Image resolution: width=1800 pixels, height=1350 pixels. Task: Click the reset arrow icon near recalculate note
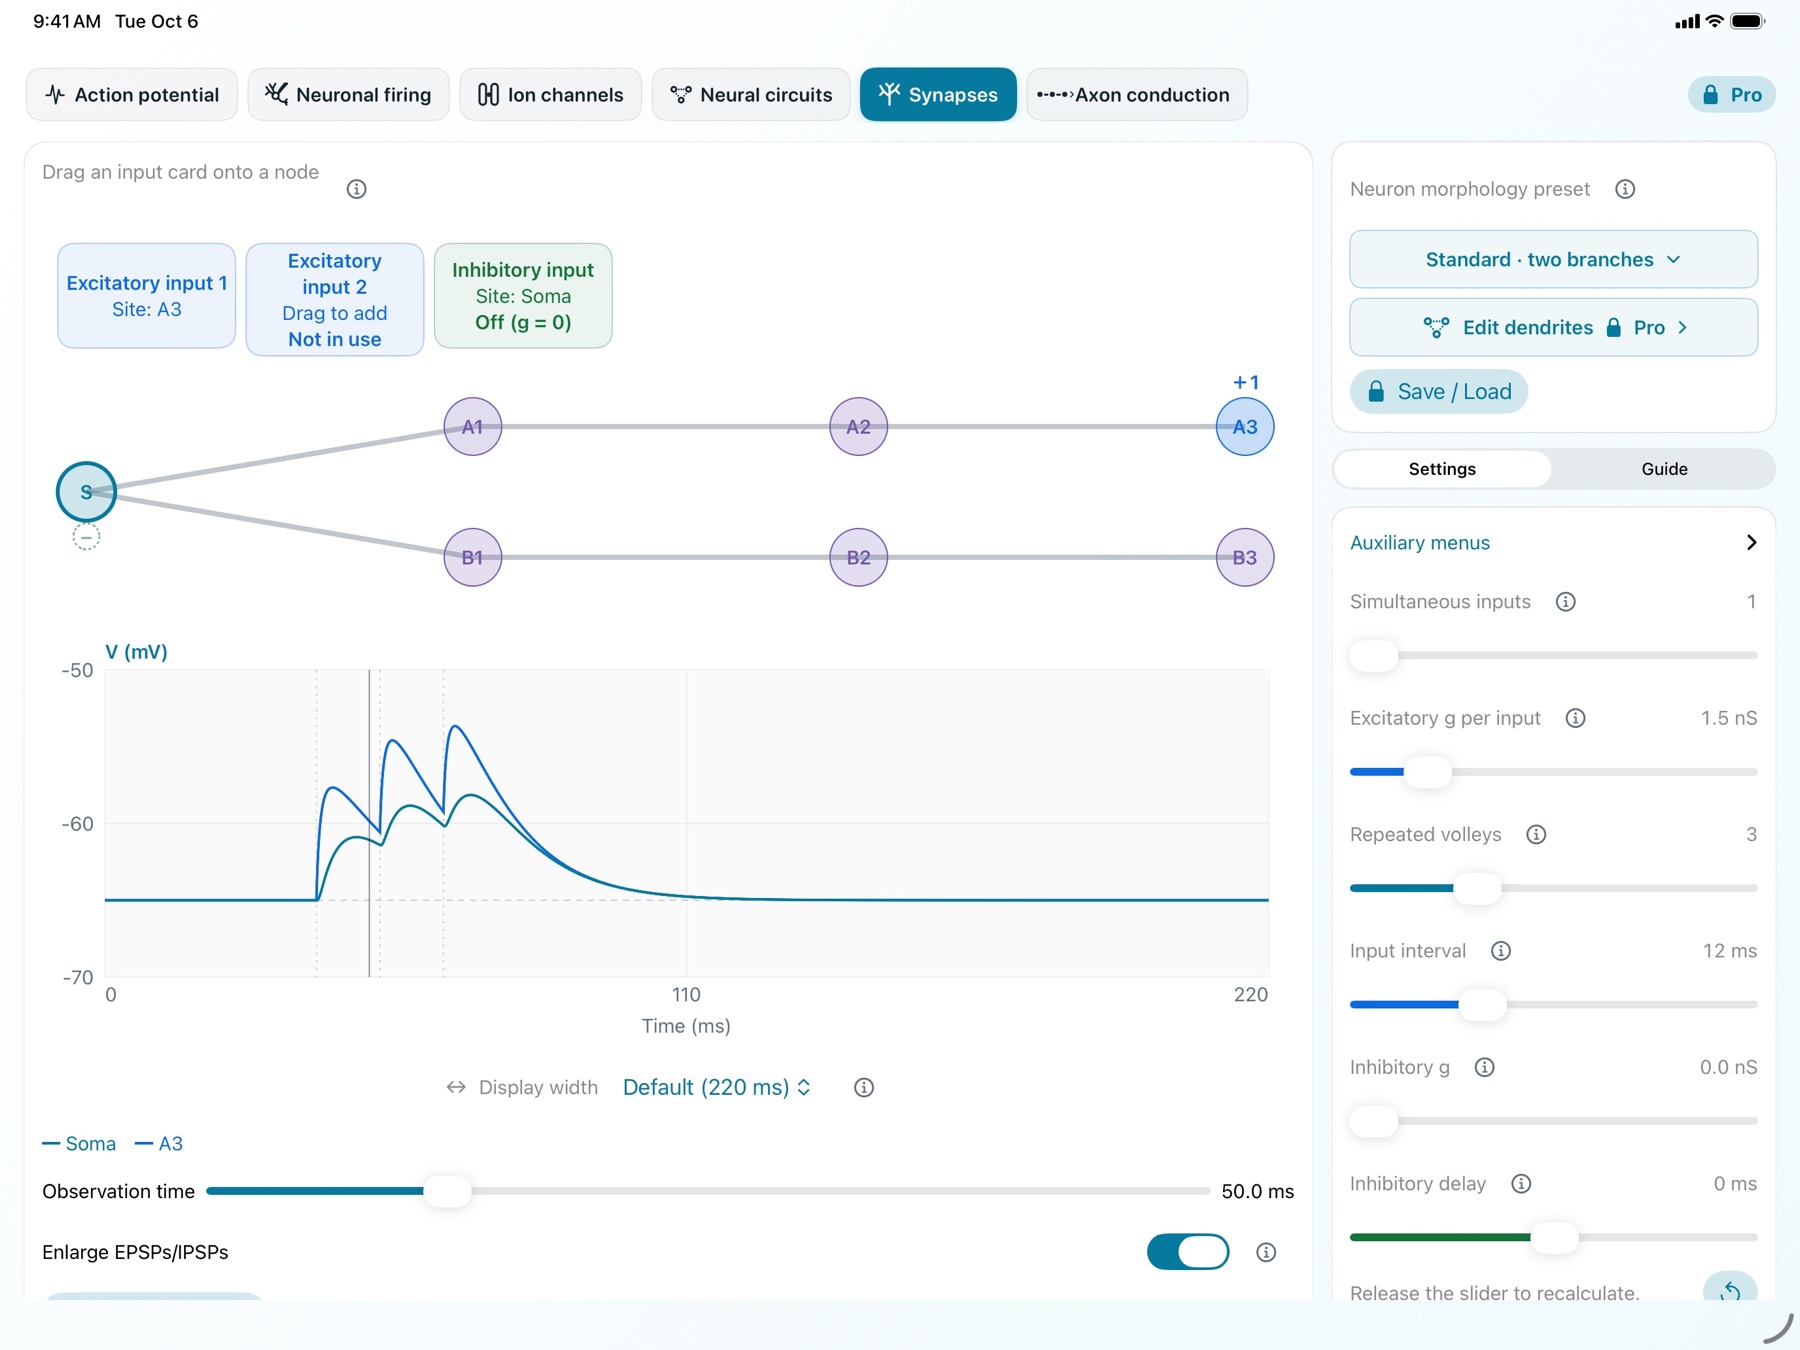(1730, 1289)
